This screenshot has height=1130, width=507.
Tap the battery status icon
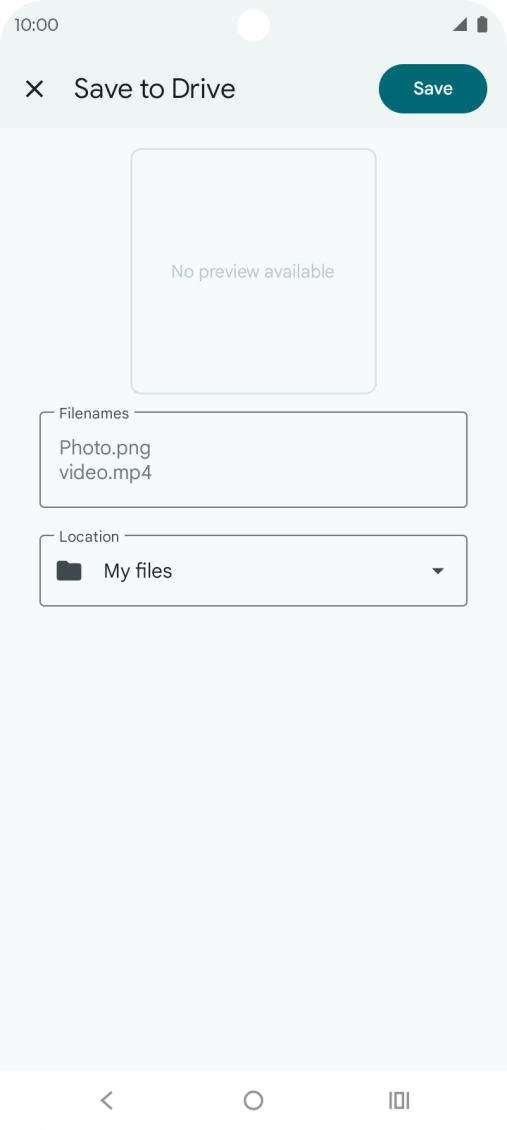click(x=482, y=25)
